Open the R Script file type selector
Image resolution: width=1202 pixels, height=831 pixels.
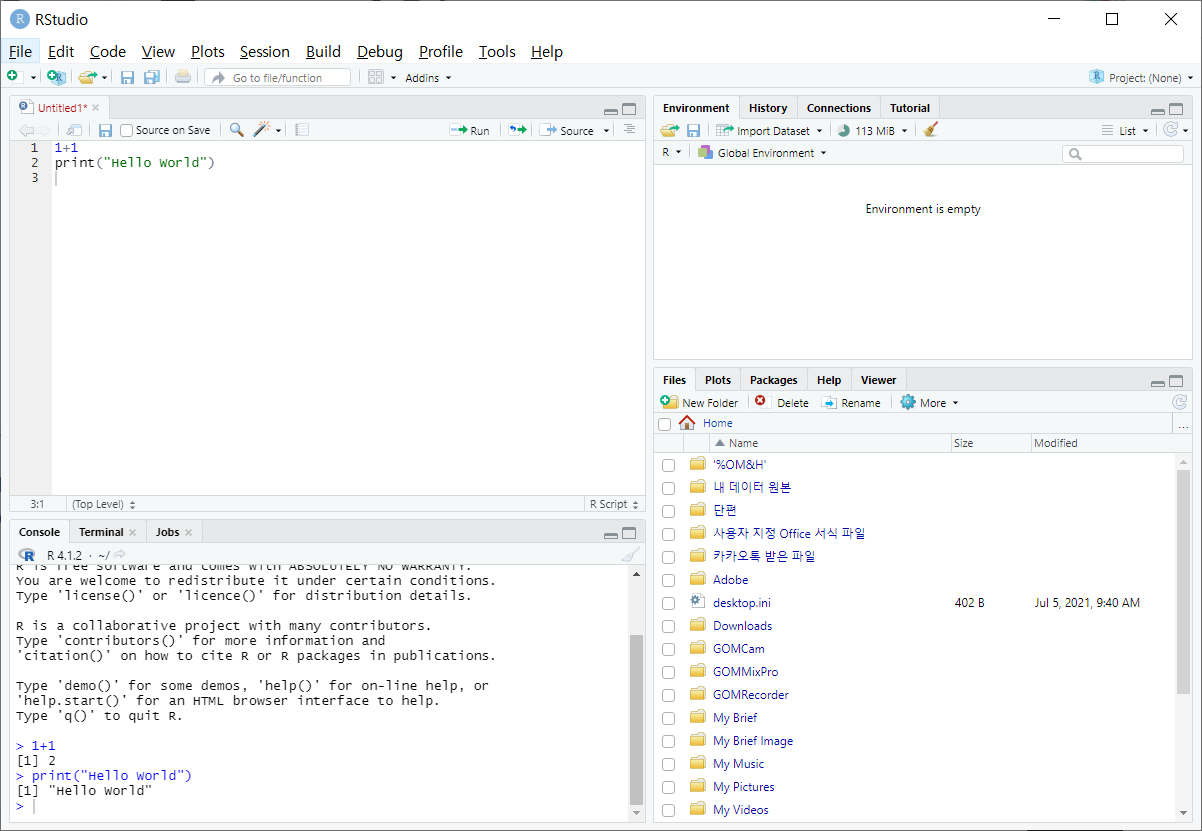pos(614,504)
